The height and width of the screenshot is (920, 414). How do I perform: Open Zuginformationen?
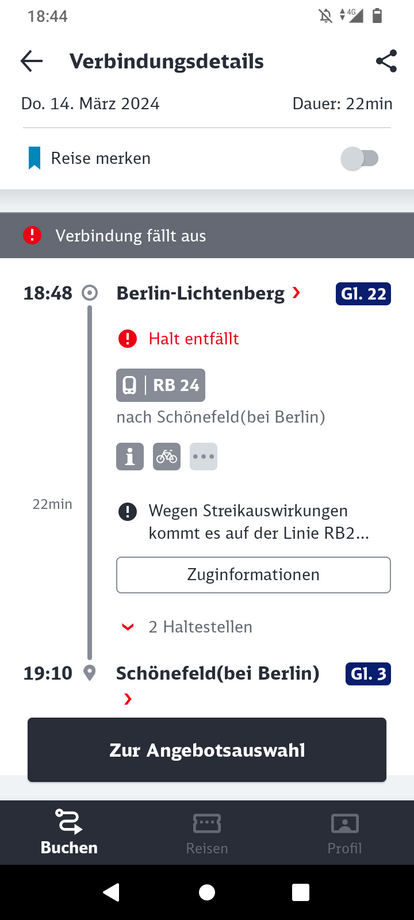pyautogui.click(x=253, y=574)
